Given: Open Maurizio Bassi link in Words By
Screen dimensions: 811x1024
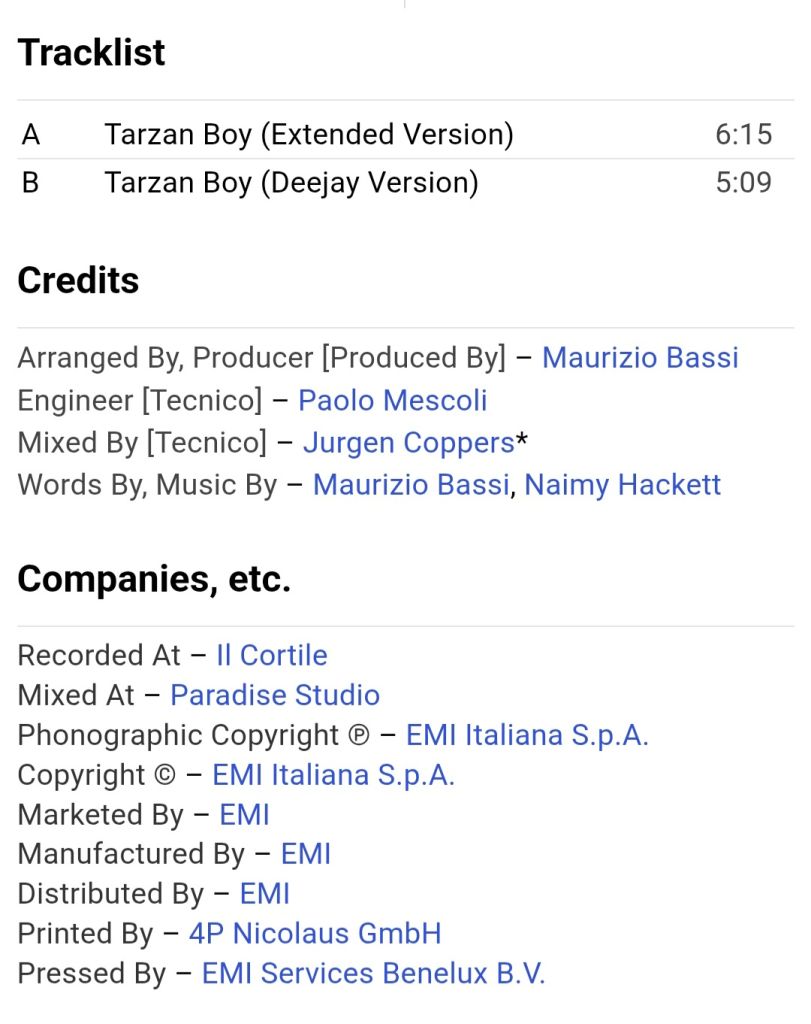Looking at the screenshot, I should pos(411,485).
